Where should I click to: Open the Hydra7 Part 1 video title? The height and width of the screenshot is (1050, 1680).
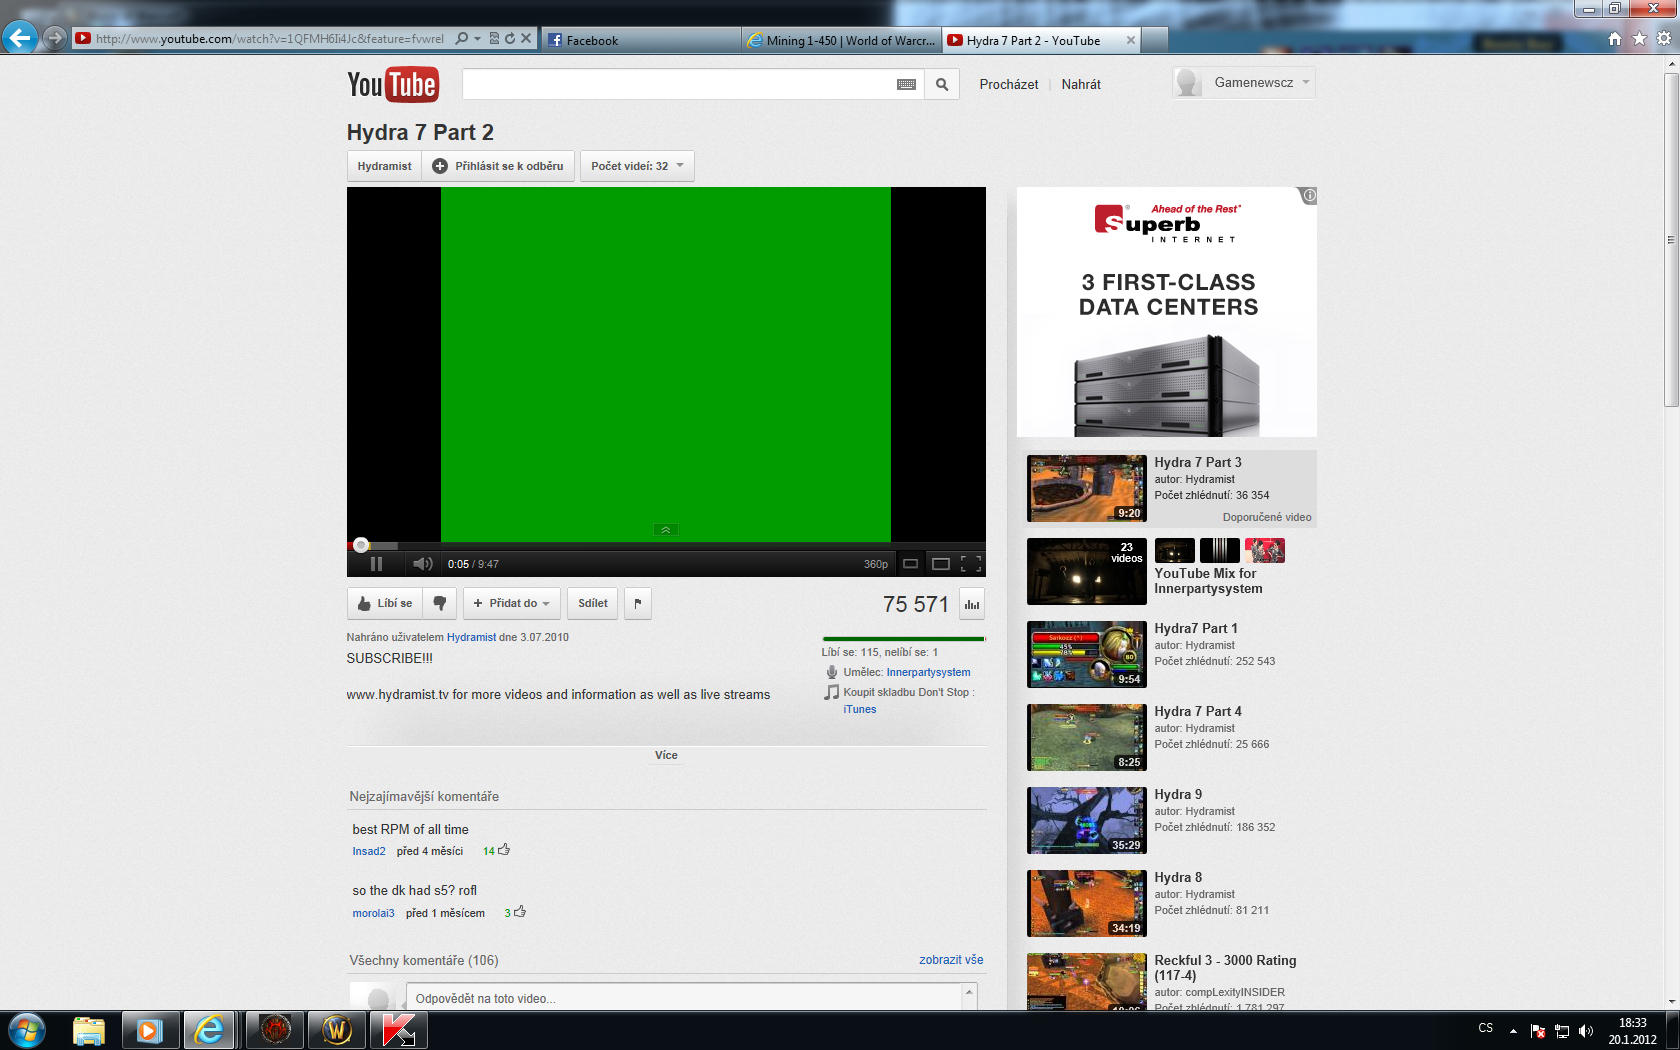(x=1196, y=628)
